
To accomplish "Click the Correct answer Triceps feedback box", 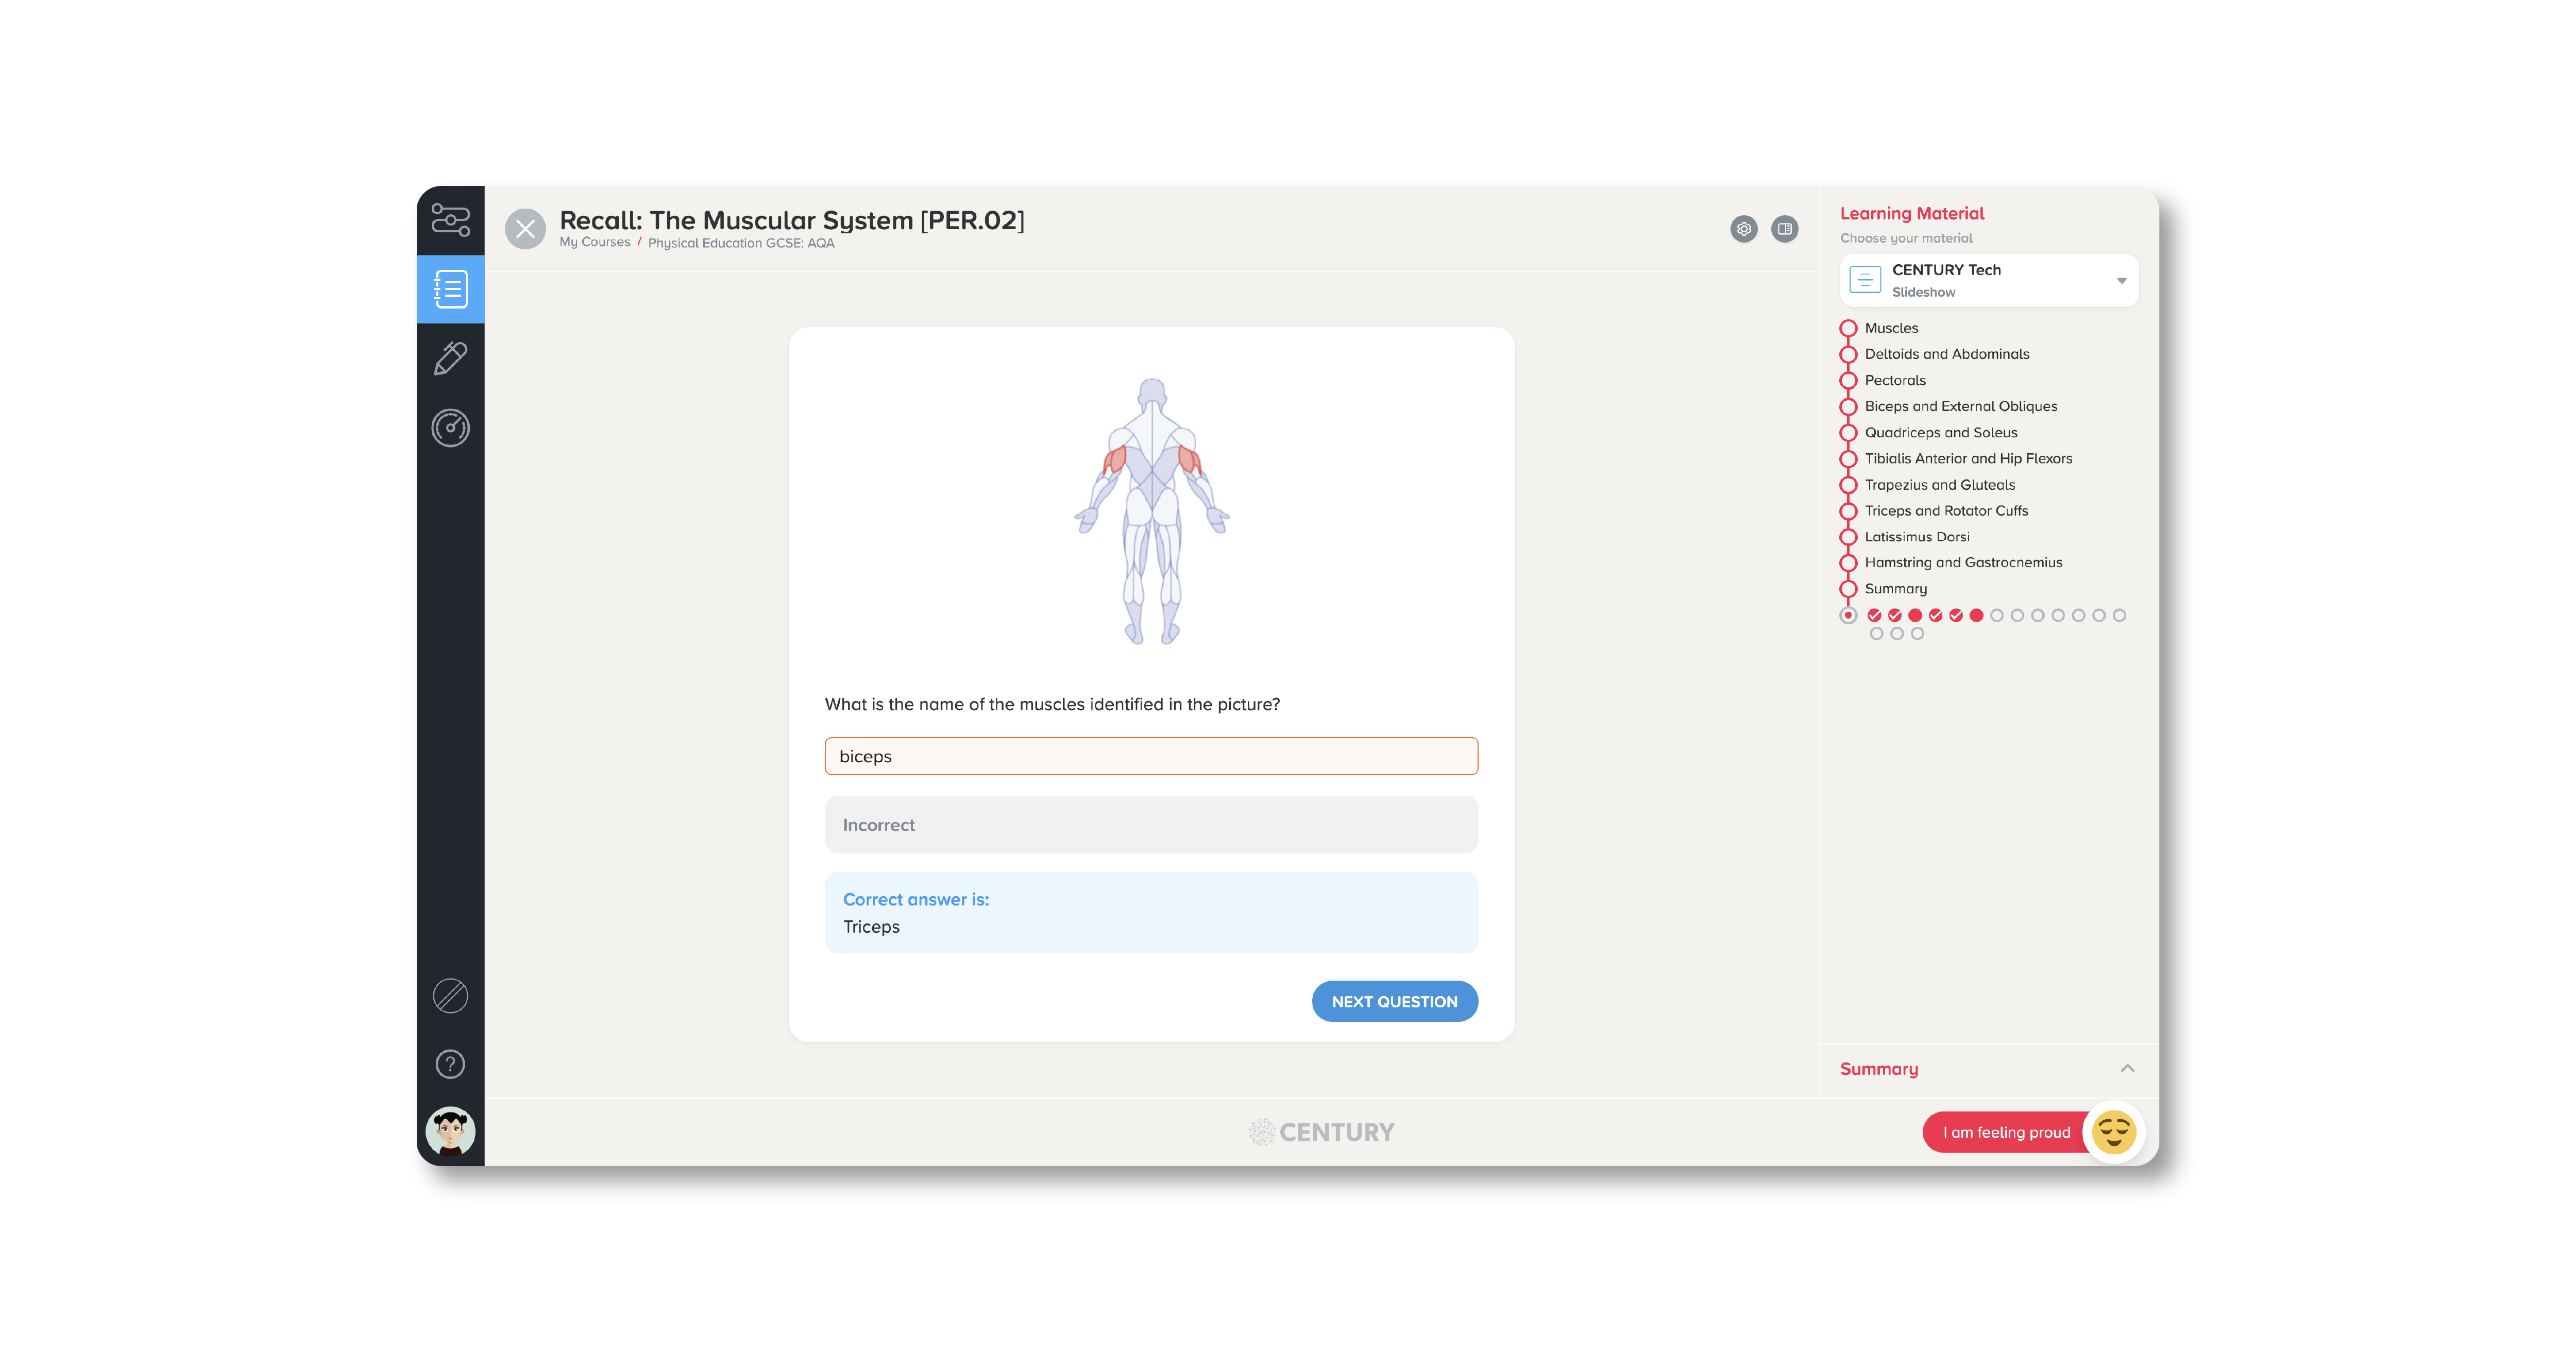I will click(x=1151, y=912).
